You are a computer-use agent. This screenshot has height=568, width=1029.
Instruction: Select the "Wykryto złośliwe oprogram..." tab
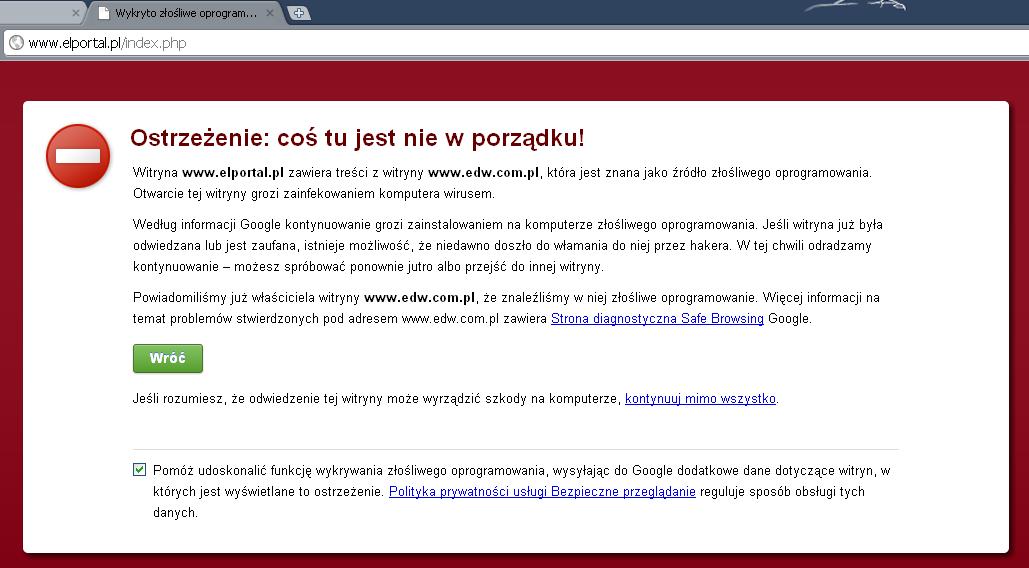185,13
